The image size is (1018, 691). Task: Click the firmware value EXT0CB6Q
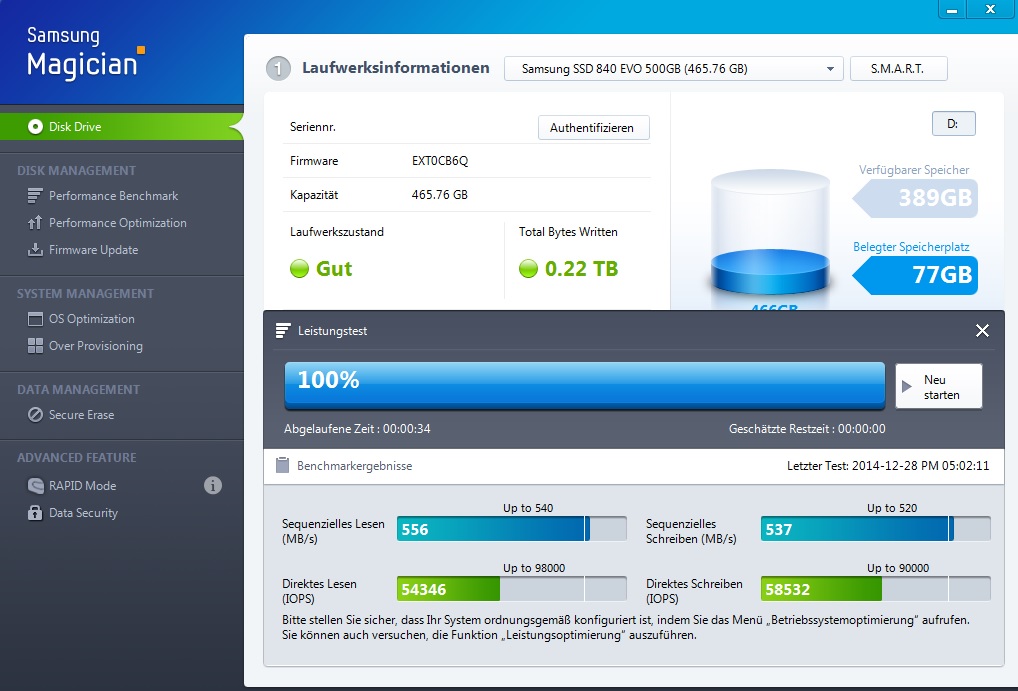point(440,161)
